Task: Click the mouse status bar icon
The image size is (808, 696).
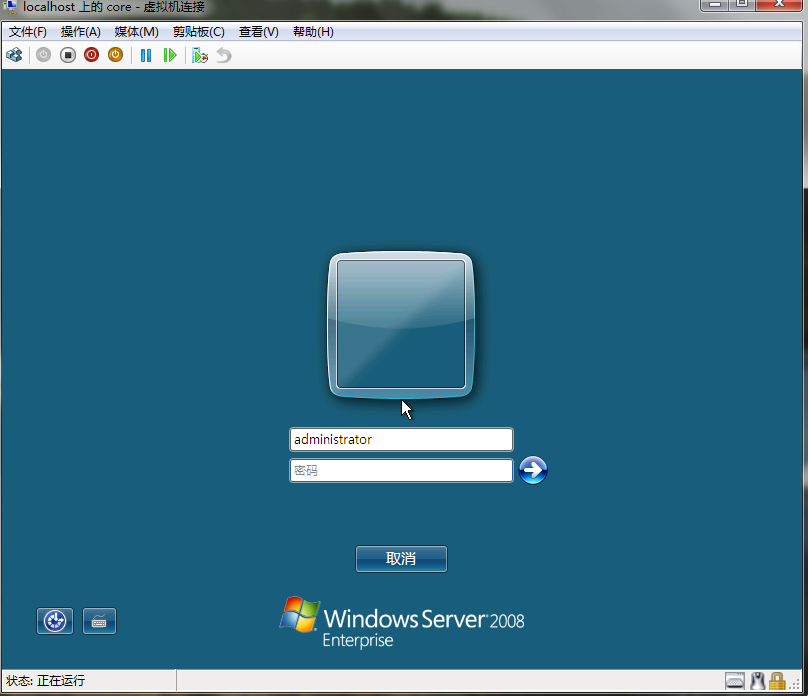Action: click(x=757, y=681)
